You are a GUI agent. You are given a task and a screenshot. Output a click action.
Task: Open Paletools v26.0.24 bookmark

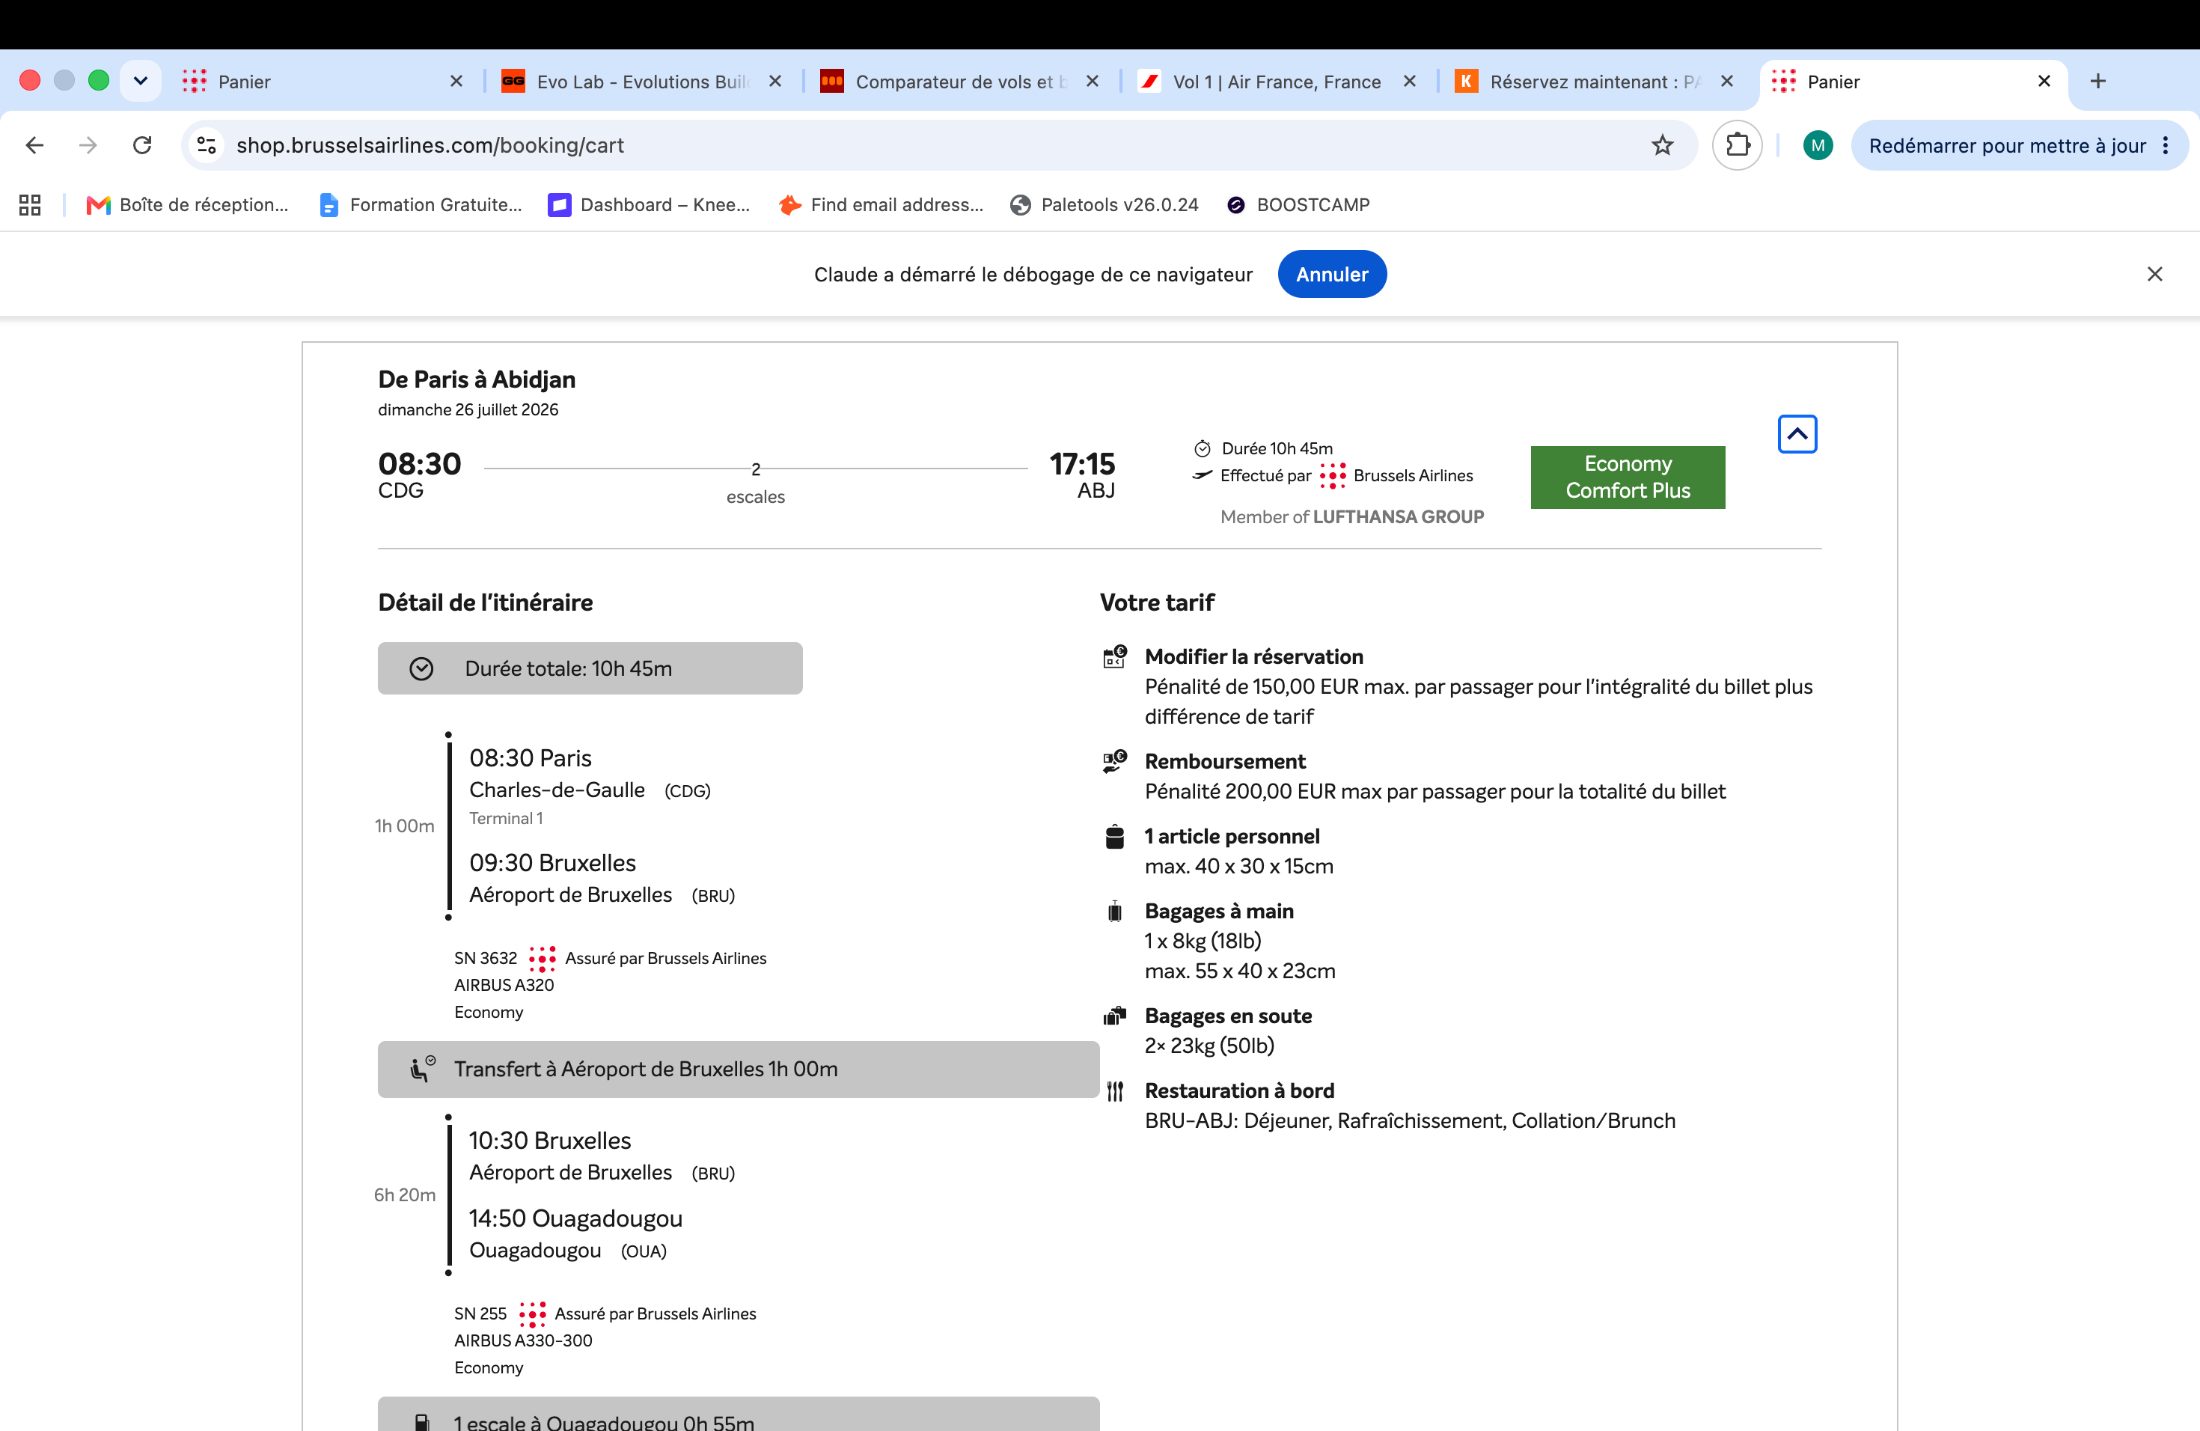tap(1104, 205)
